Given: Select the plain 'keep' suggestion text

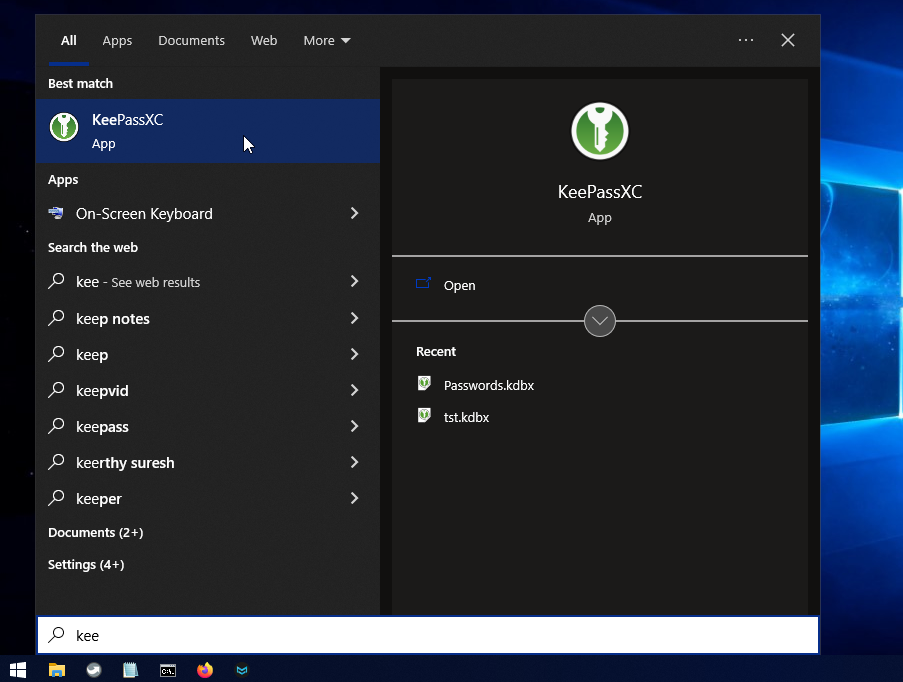Looking at the screenshot, I should point(92,355).
